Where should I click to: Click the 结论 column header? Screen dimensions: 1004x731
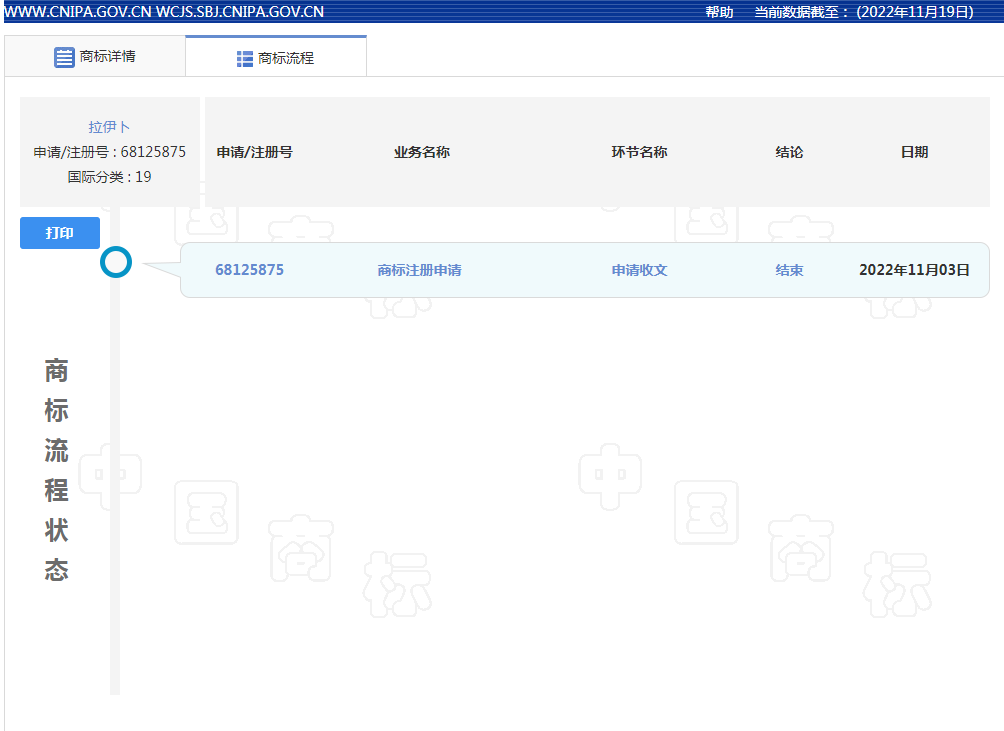pos(789,152)
